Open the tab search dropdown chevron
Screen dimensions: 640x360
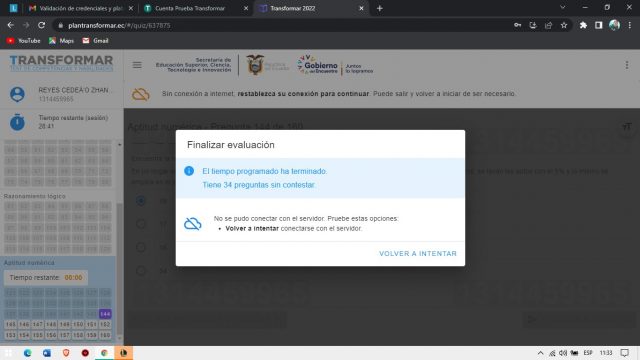562,7
